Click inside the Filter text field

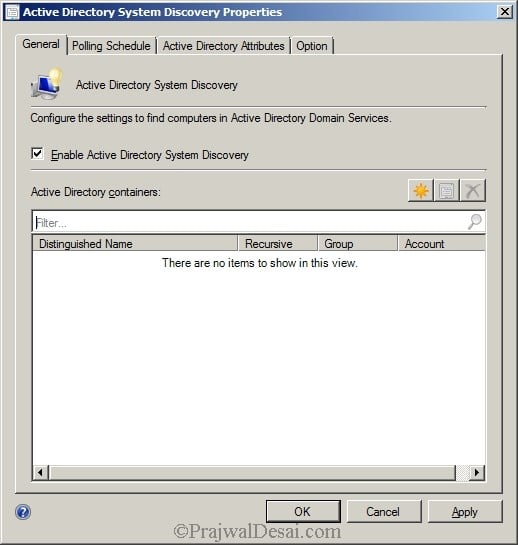pos(250,222)
